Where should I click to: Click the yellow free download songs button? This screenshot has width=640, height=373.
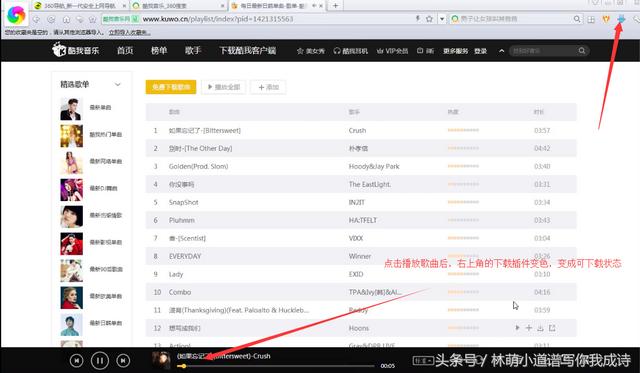point(171,87)
